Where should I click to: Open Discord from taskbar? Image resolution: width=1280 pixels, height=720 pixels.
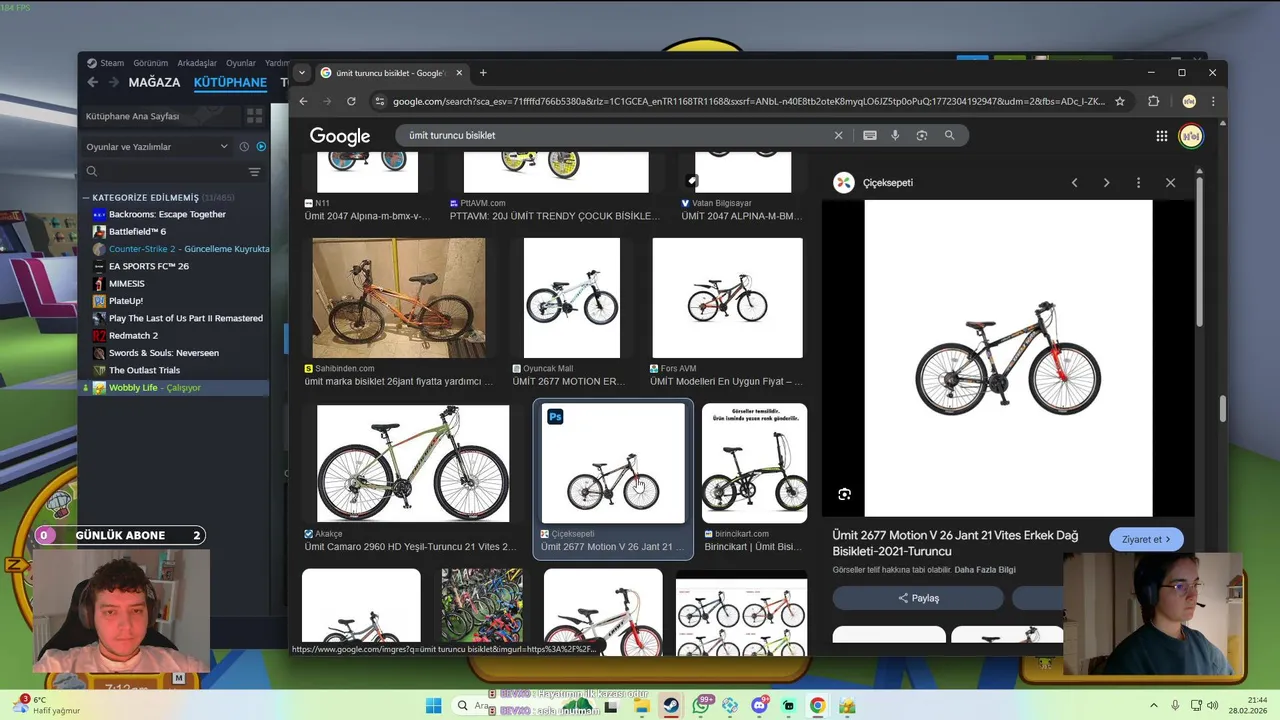tap(759, 706)
